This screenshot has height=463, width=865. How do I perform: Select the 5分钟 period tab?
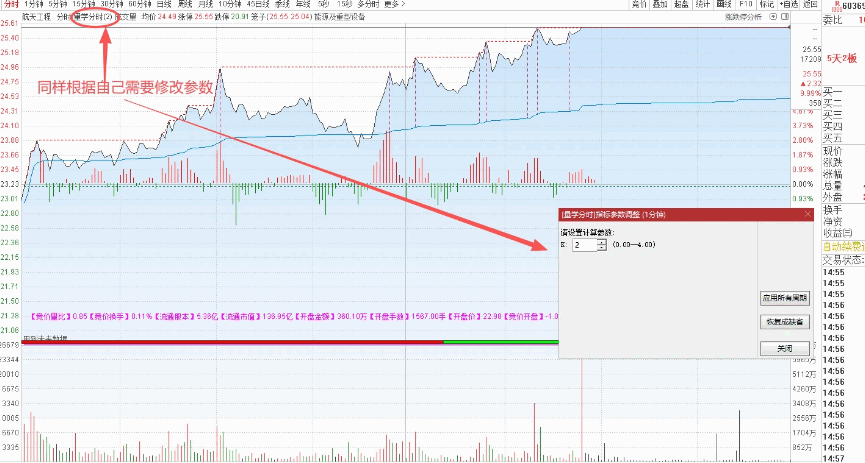tap(57, 4)
